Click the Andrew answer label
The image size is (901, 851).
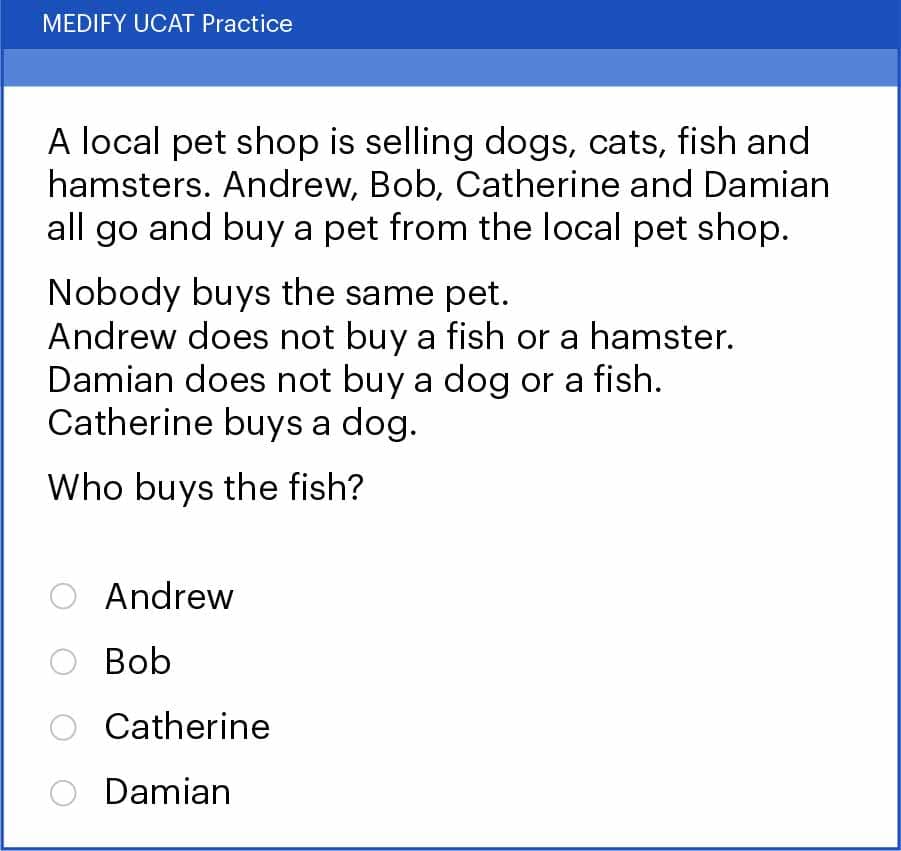[x=168, y=596]
